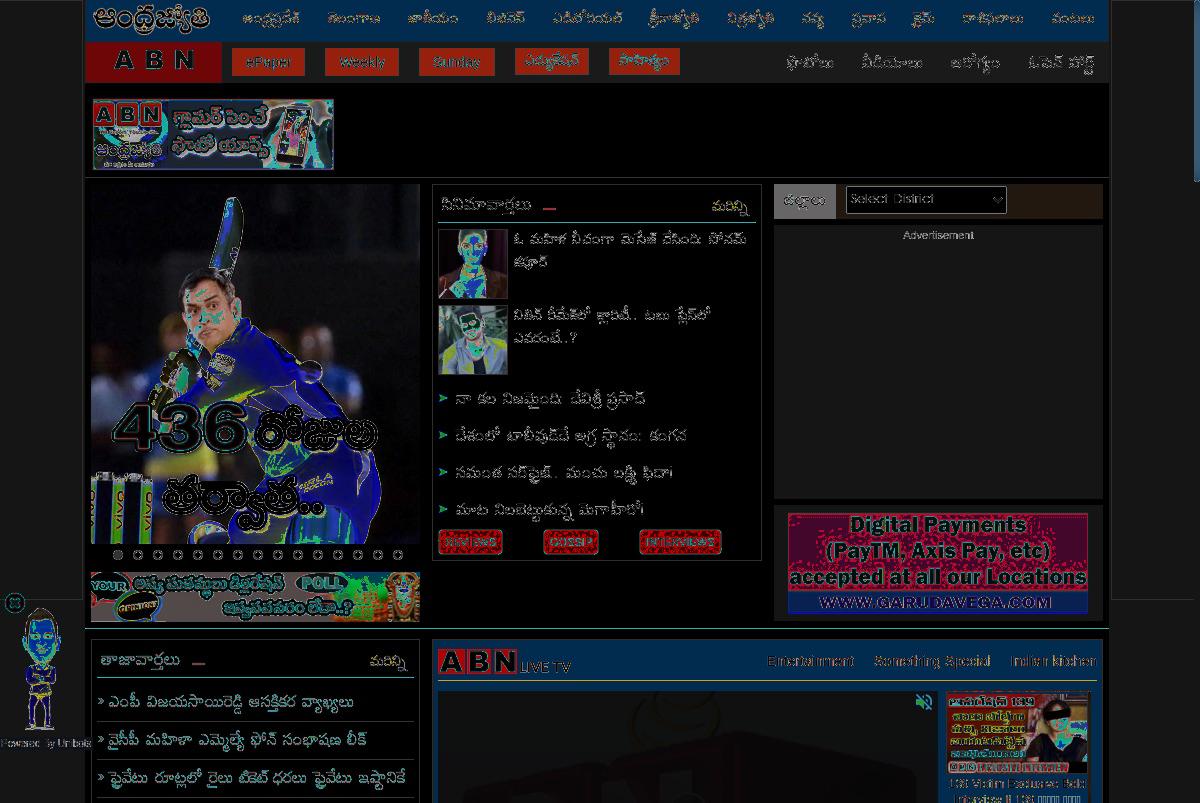
Task: Open the ఫొటోలు photos link
Action: coord(809,63)
